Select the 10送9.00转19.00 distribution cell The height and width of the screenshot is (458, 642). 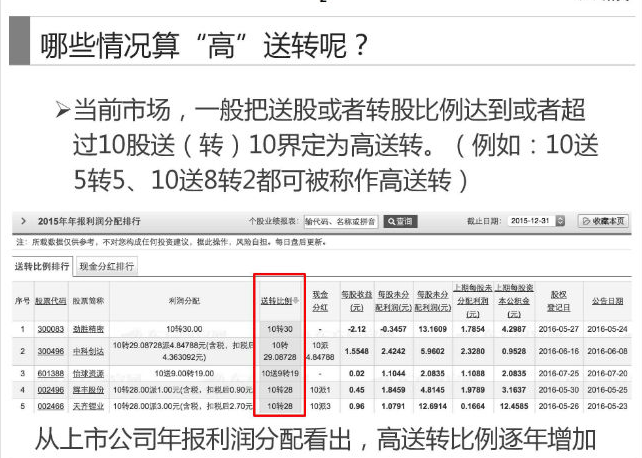[x=184, y=373]
